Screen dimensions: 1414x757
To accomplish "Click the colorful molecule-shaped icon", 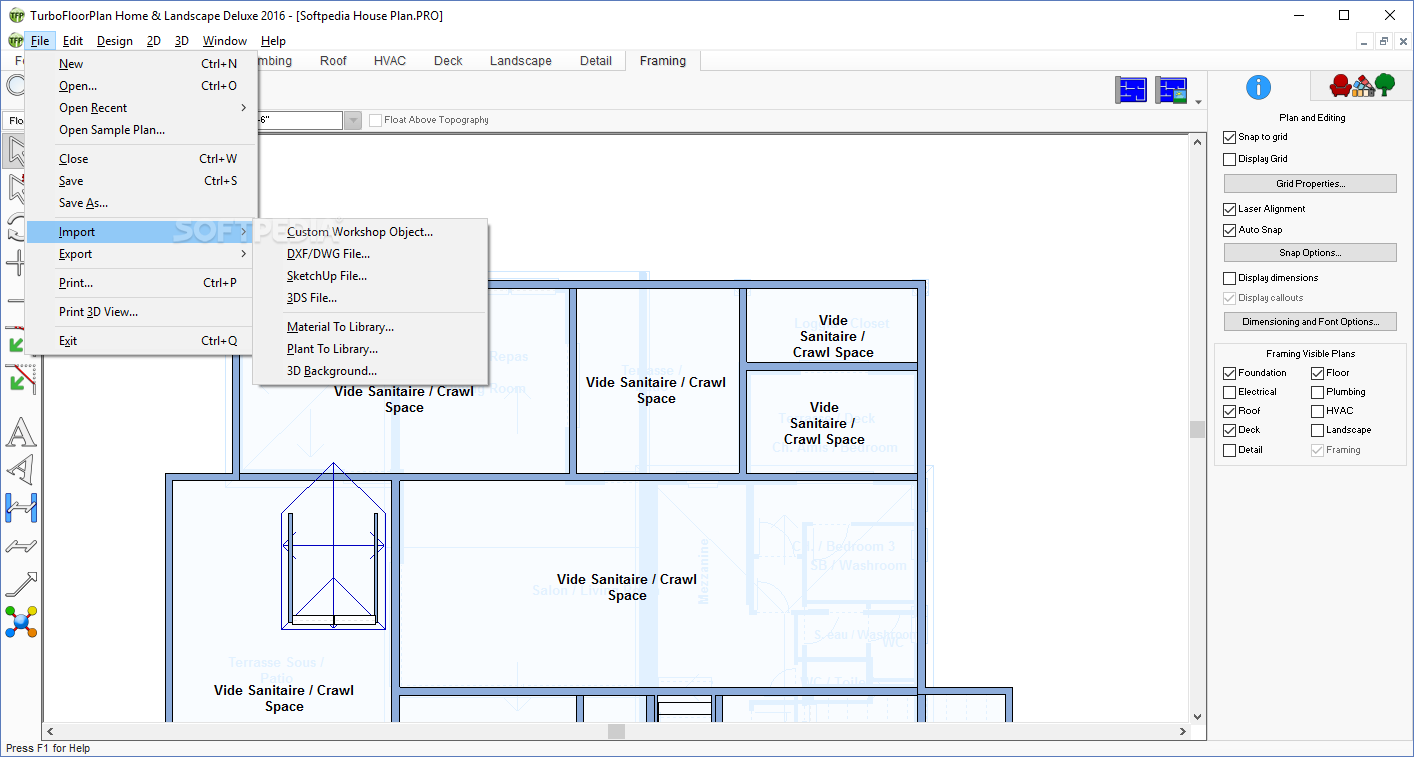I will tap(21, 622).
